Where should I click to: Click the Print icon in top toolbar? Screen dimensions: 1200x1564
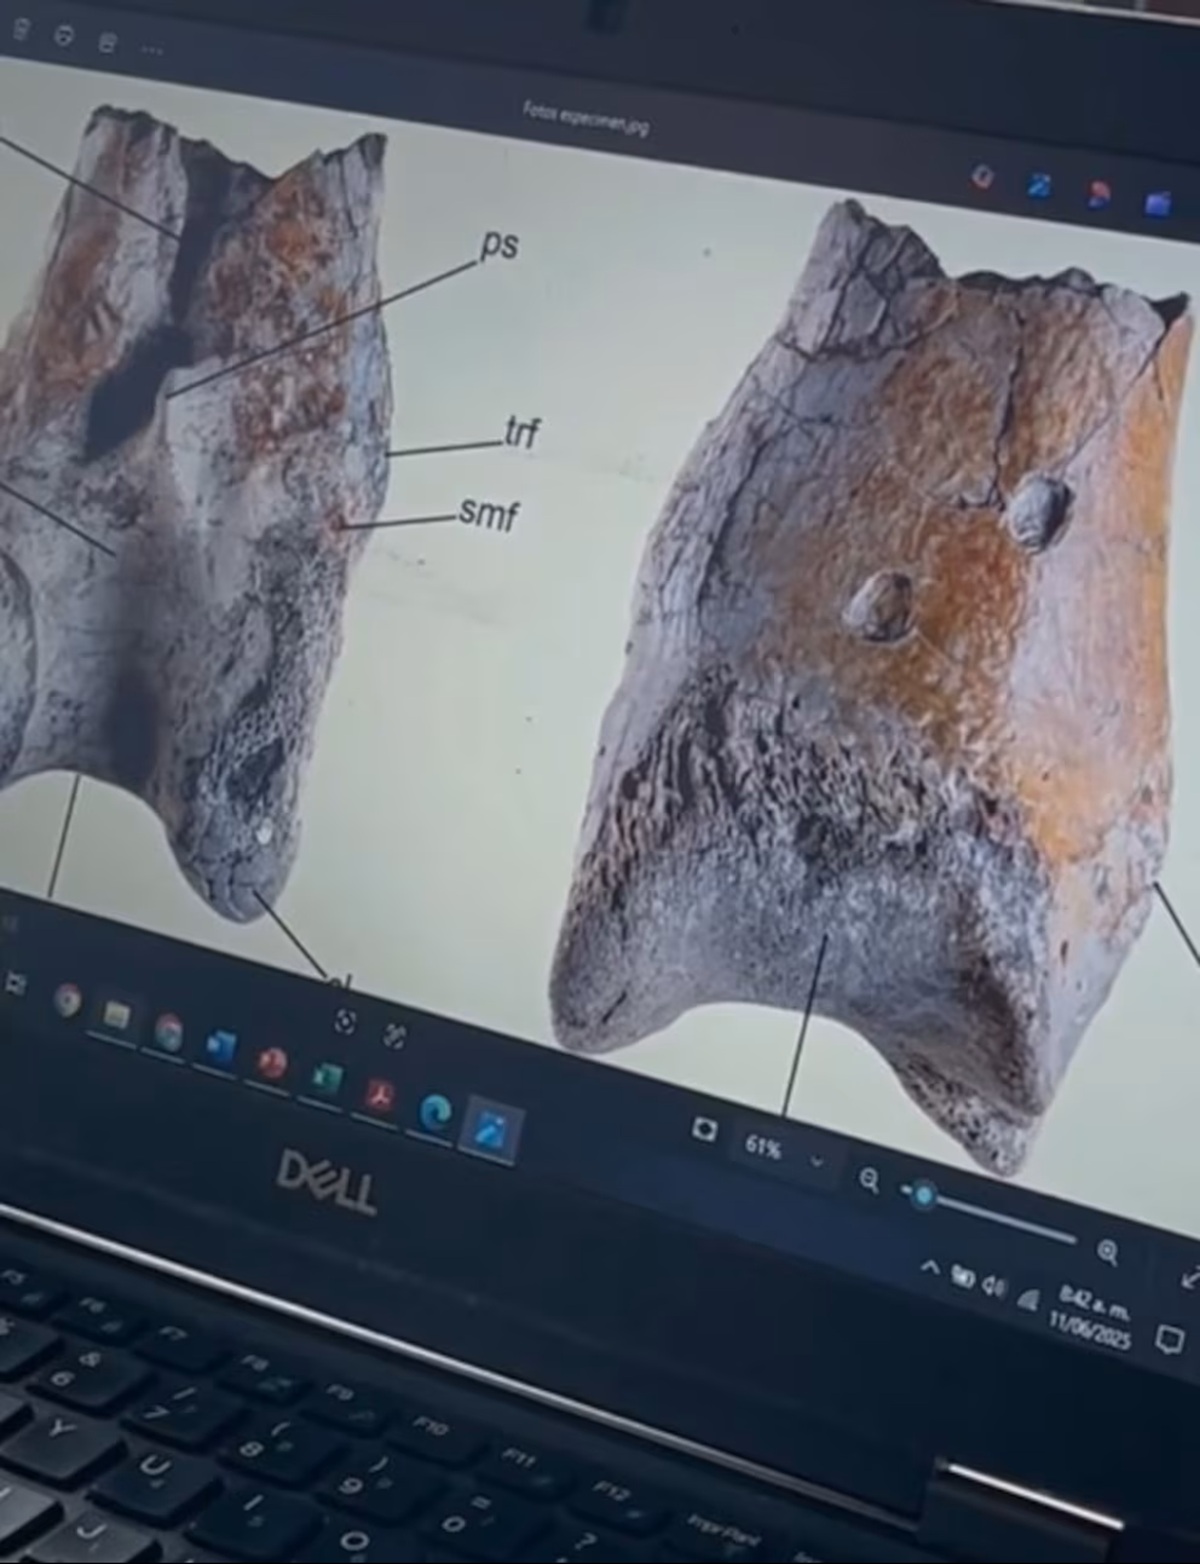(107, 41)
